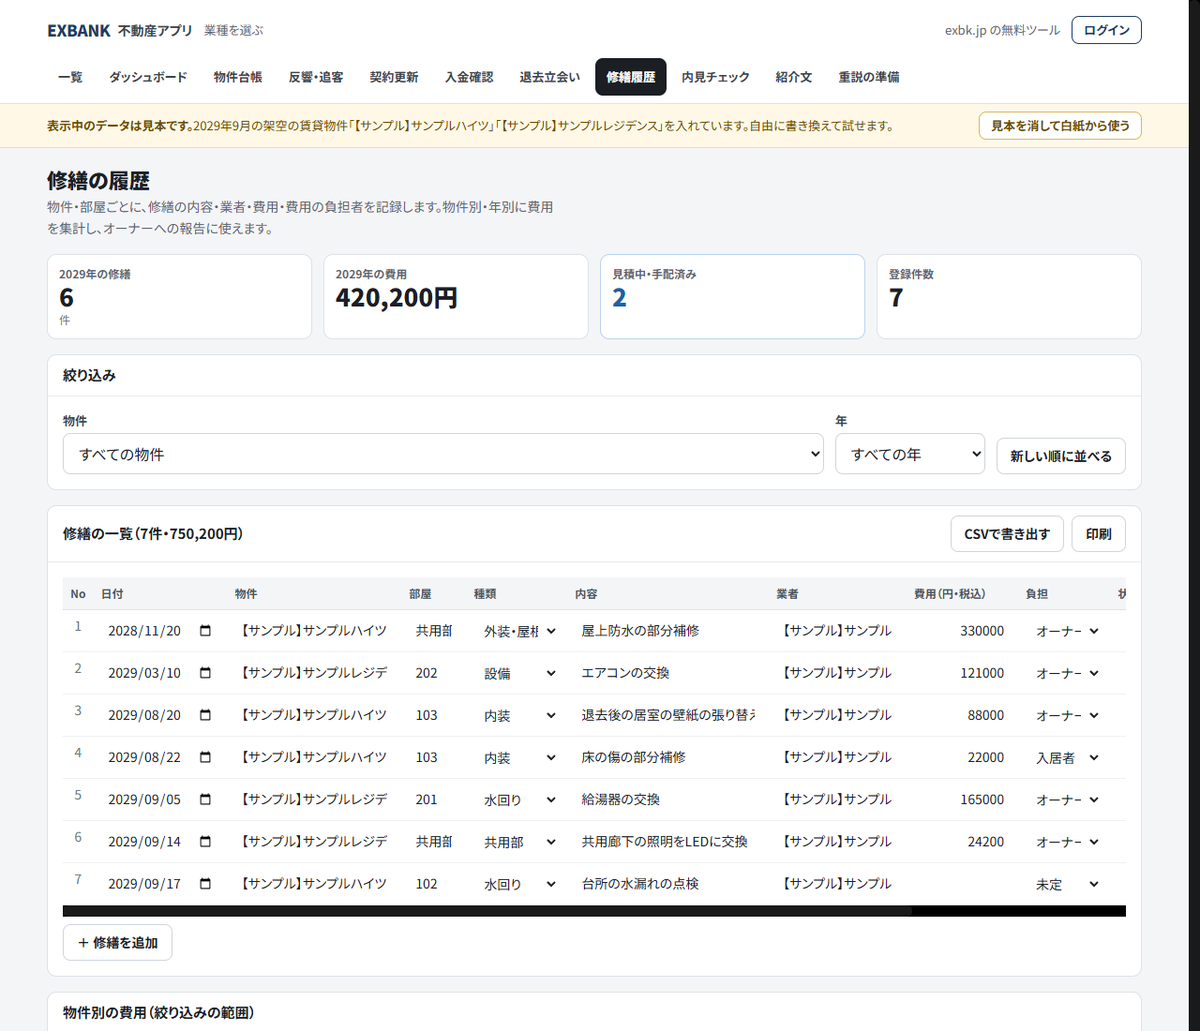Add a repair with ＋修繕を追加
The image size is (1200, 1031).
117,942
